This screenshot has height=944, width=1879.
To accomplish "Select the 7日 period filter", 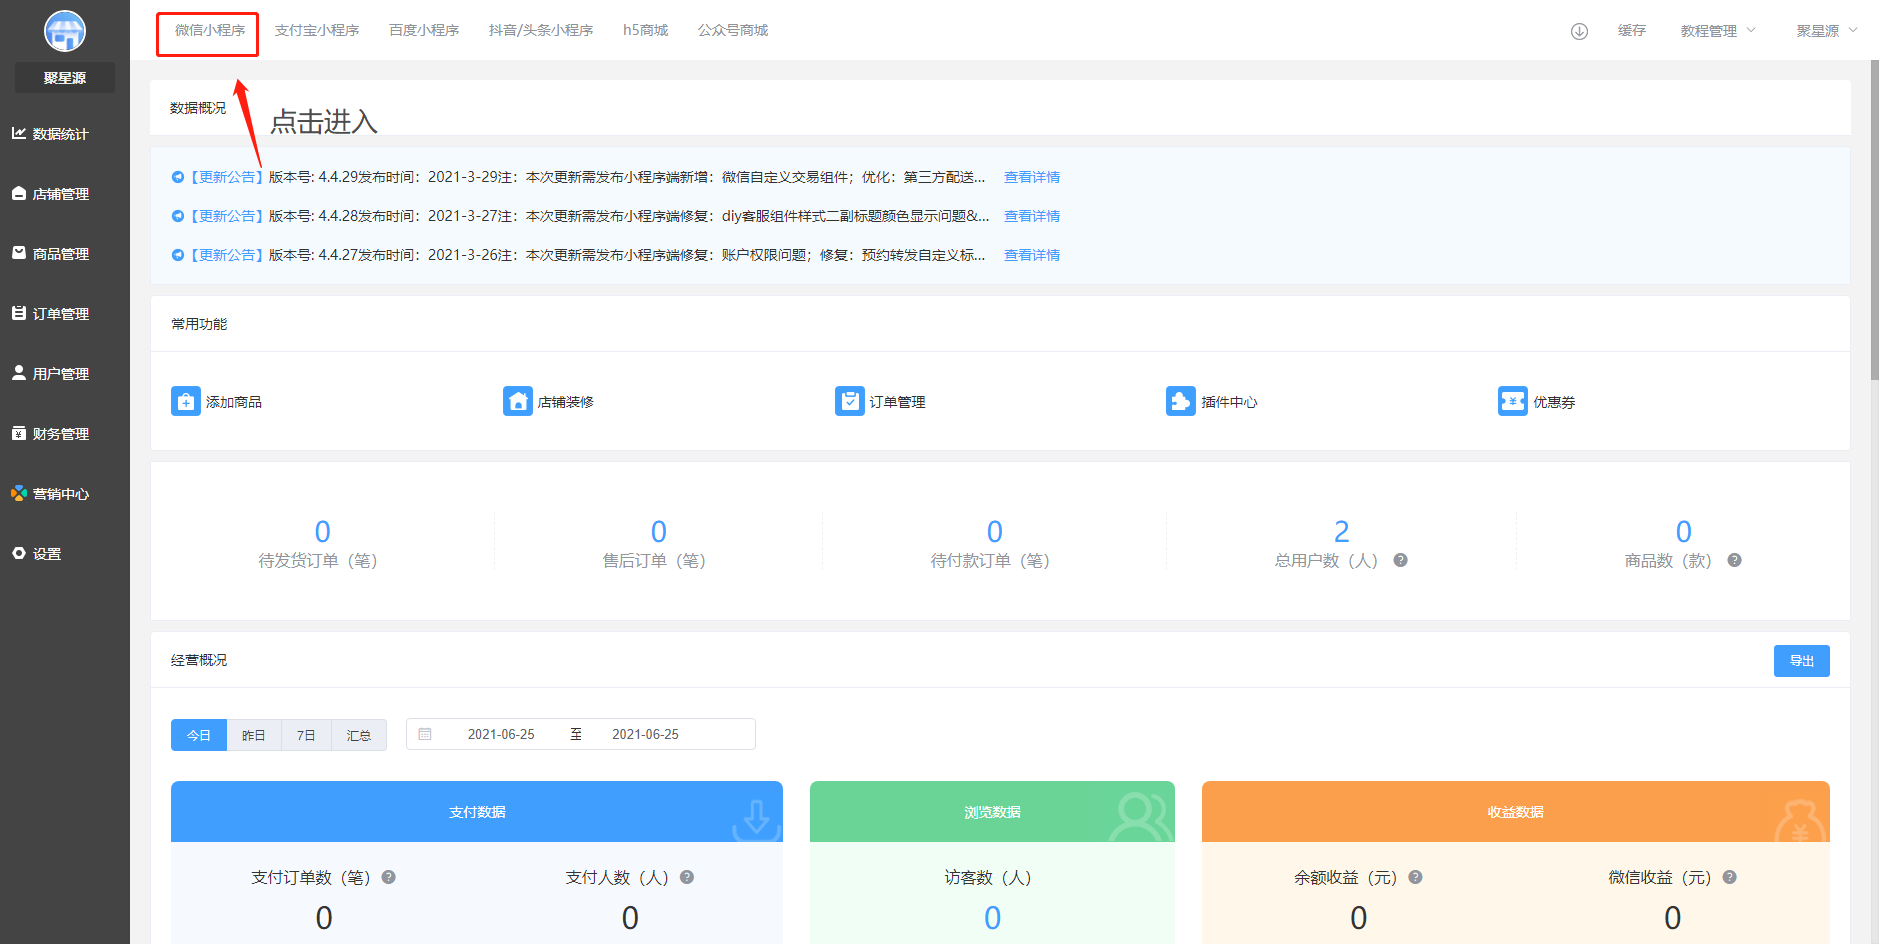I will point(306,735).
